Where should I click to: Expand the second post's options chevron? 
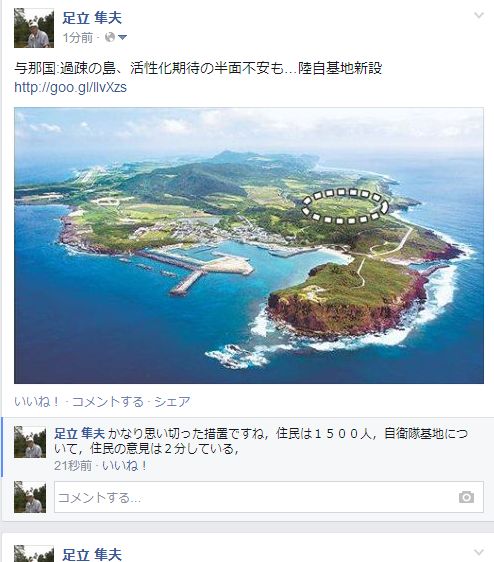tap(479, 552)
